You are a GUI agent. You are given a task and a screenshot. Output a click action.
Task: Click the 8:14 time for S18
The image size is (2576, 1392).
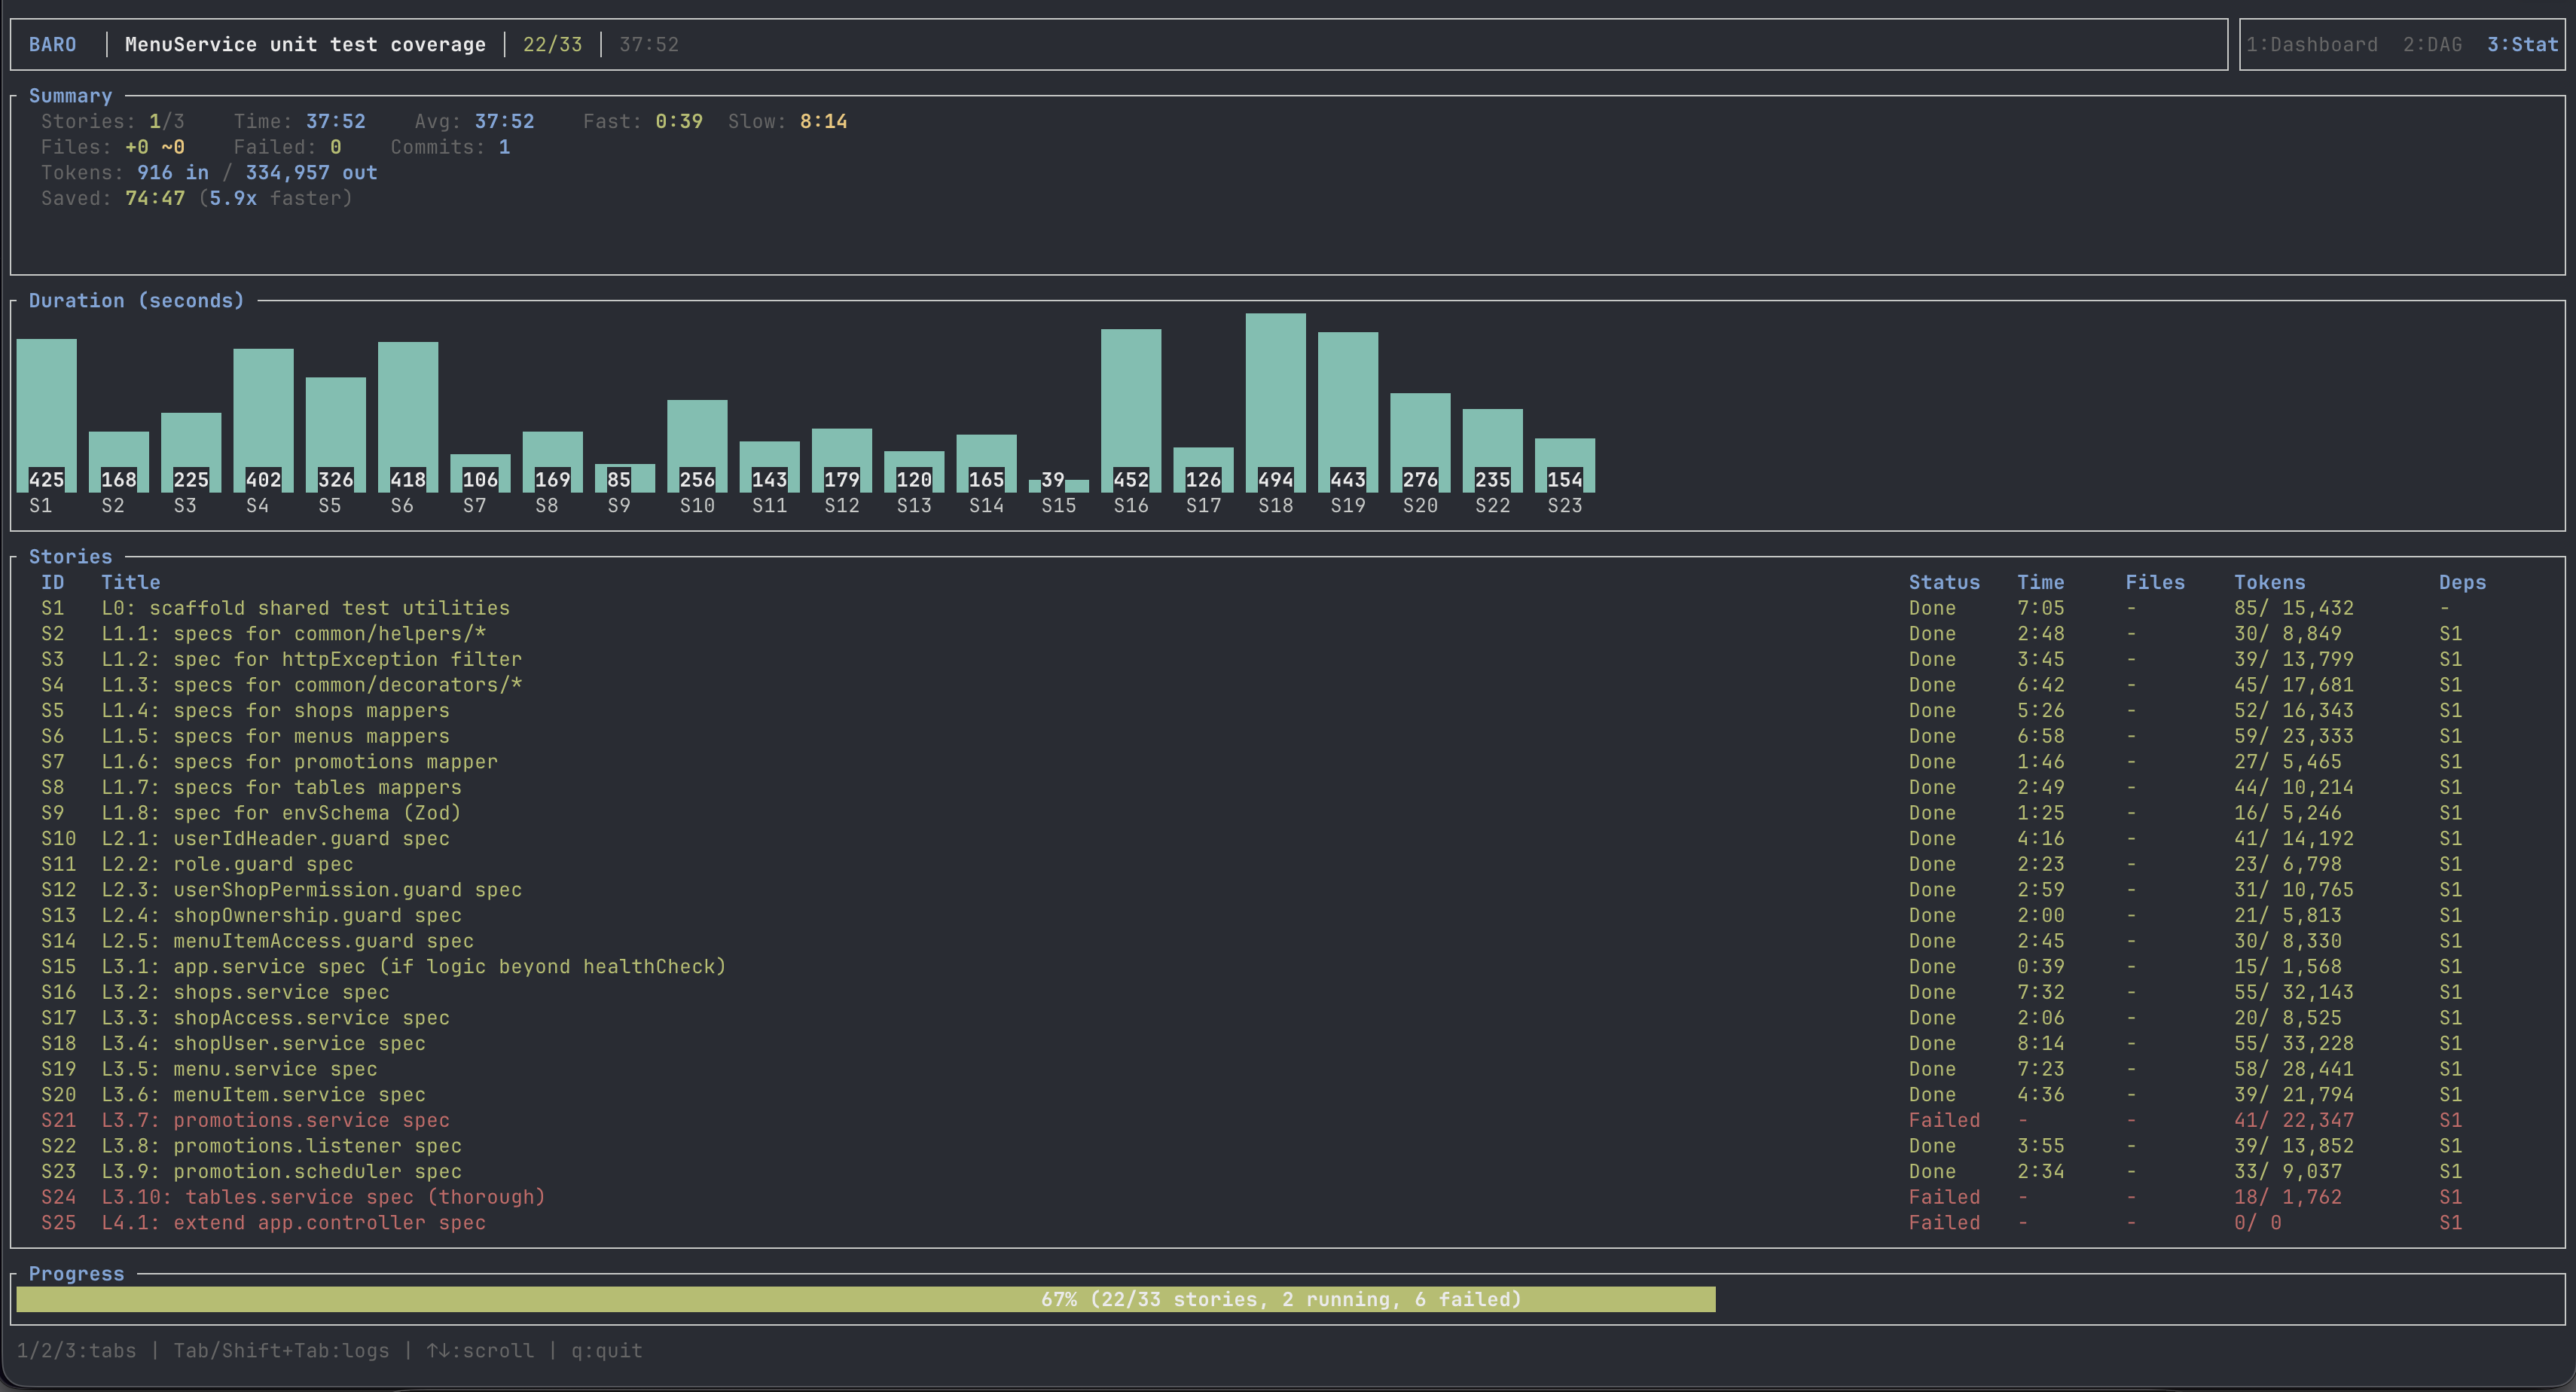pos(2040,1044)
